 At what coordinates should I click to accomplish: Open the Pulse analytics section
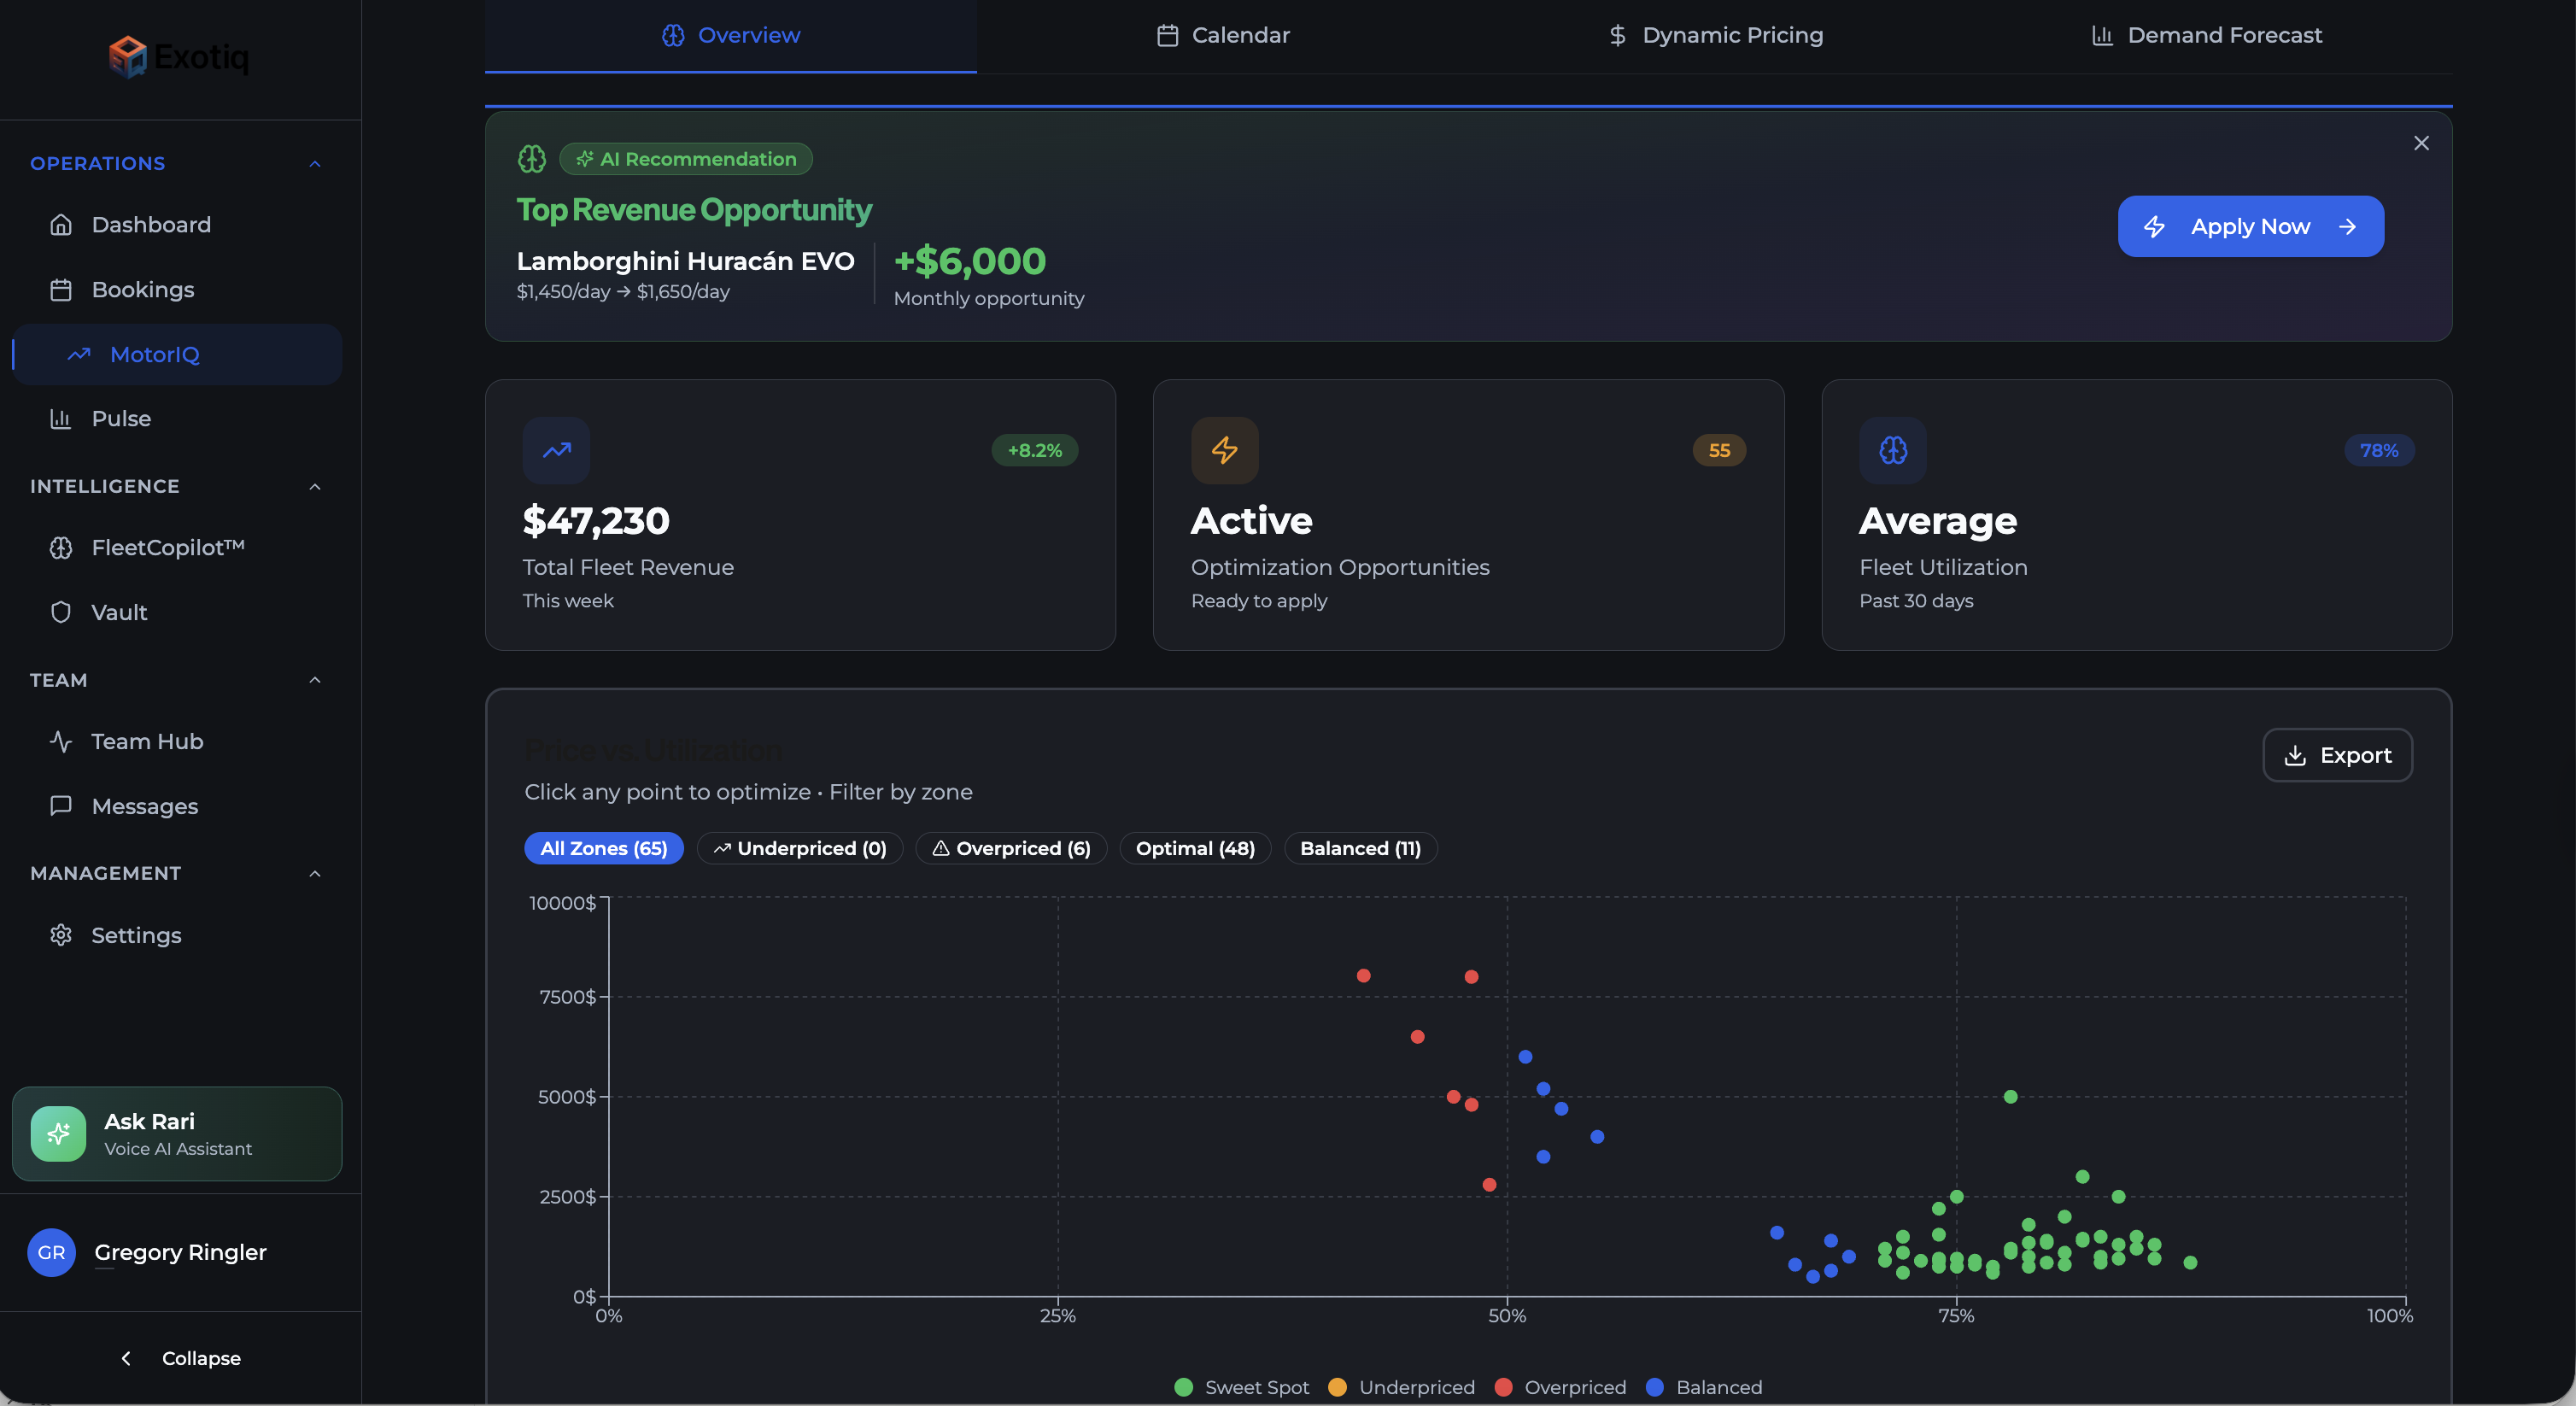click(x=121, y=419)
